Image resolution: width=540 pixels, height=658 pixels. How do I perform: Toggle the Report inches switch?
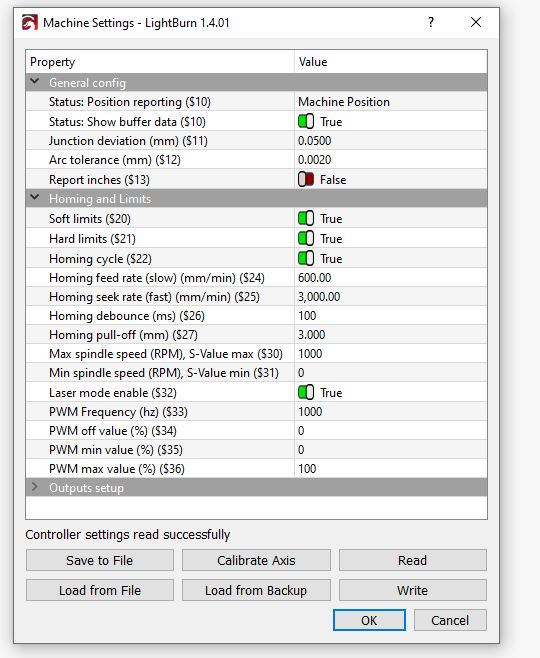pos(306,180)
